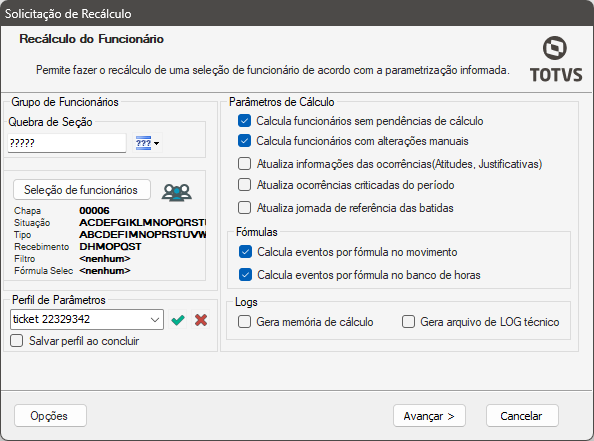Click the red X delete profile icon

click(x=201, y=320)
